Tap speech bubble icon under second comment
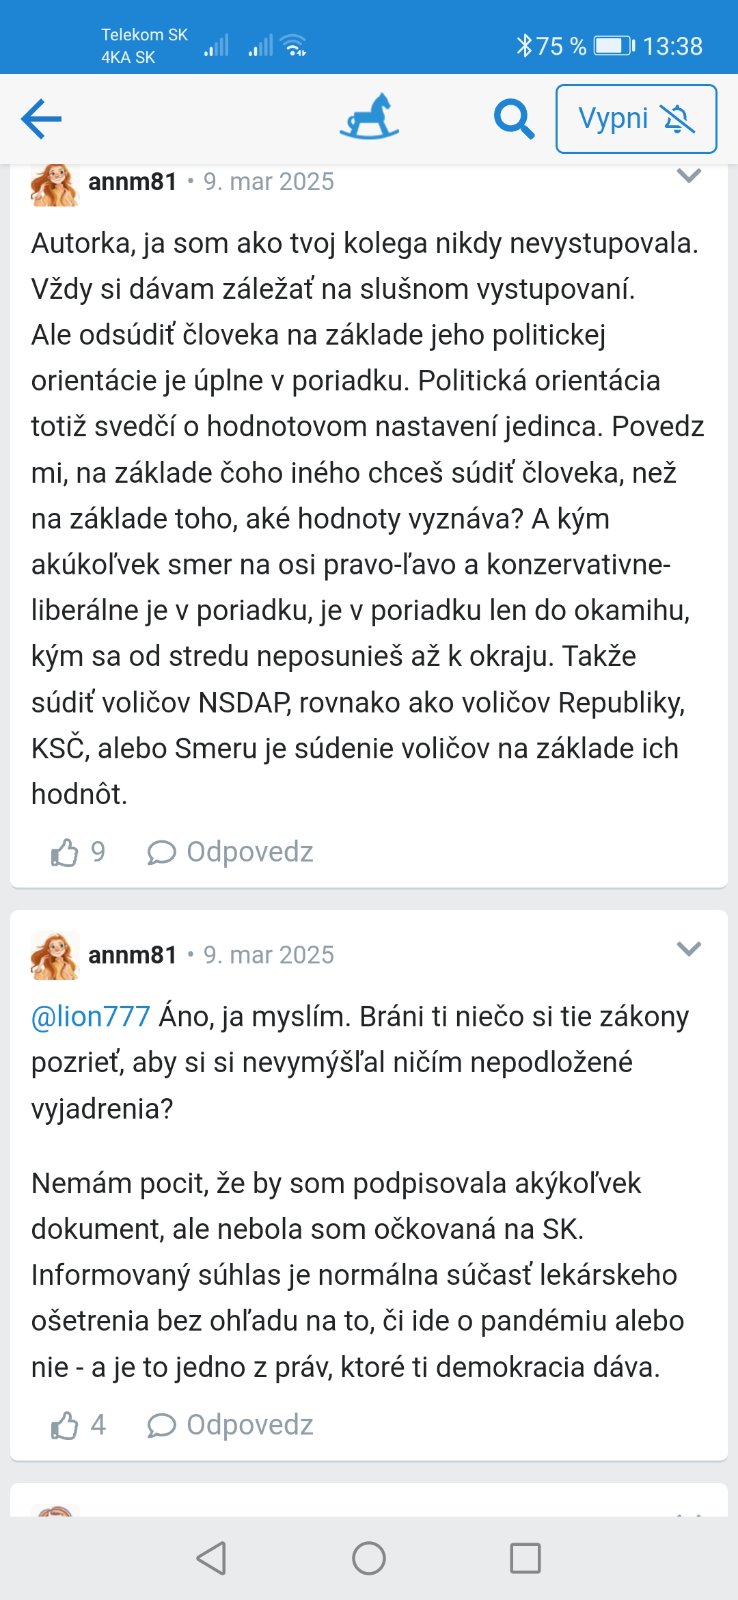This screenshot has width=738, height=1600. click(x=161, y=1426)
